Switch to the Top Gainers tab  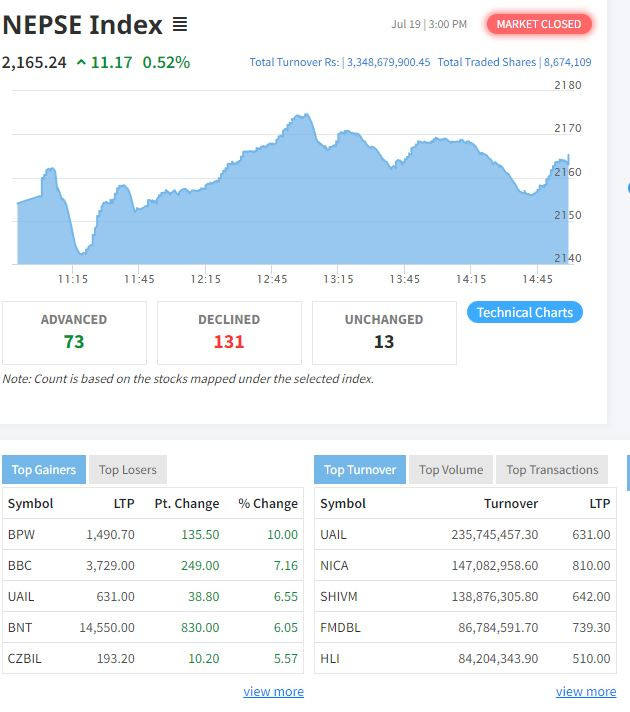tap(44, 470)
